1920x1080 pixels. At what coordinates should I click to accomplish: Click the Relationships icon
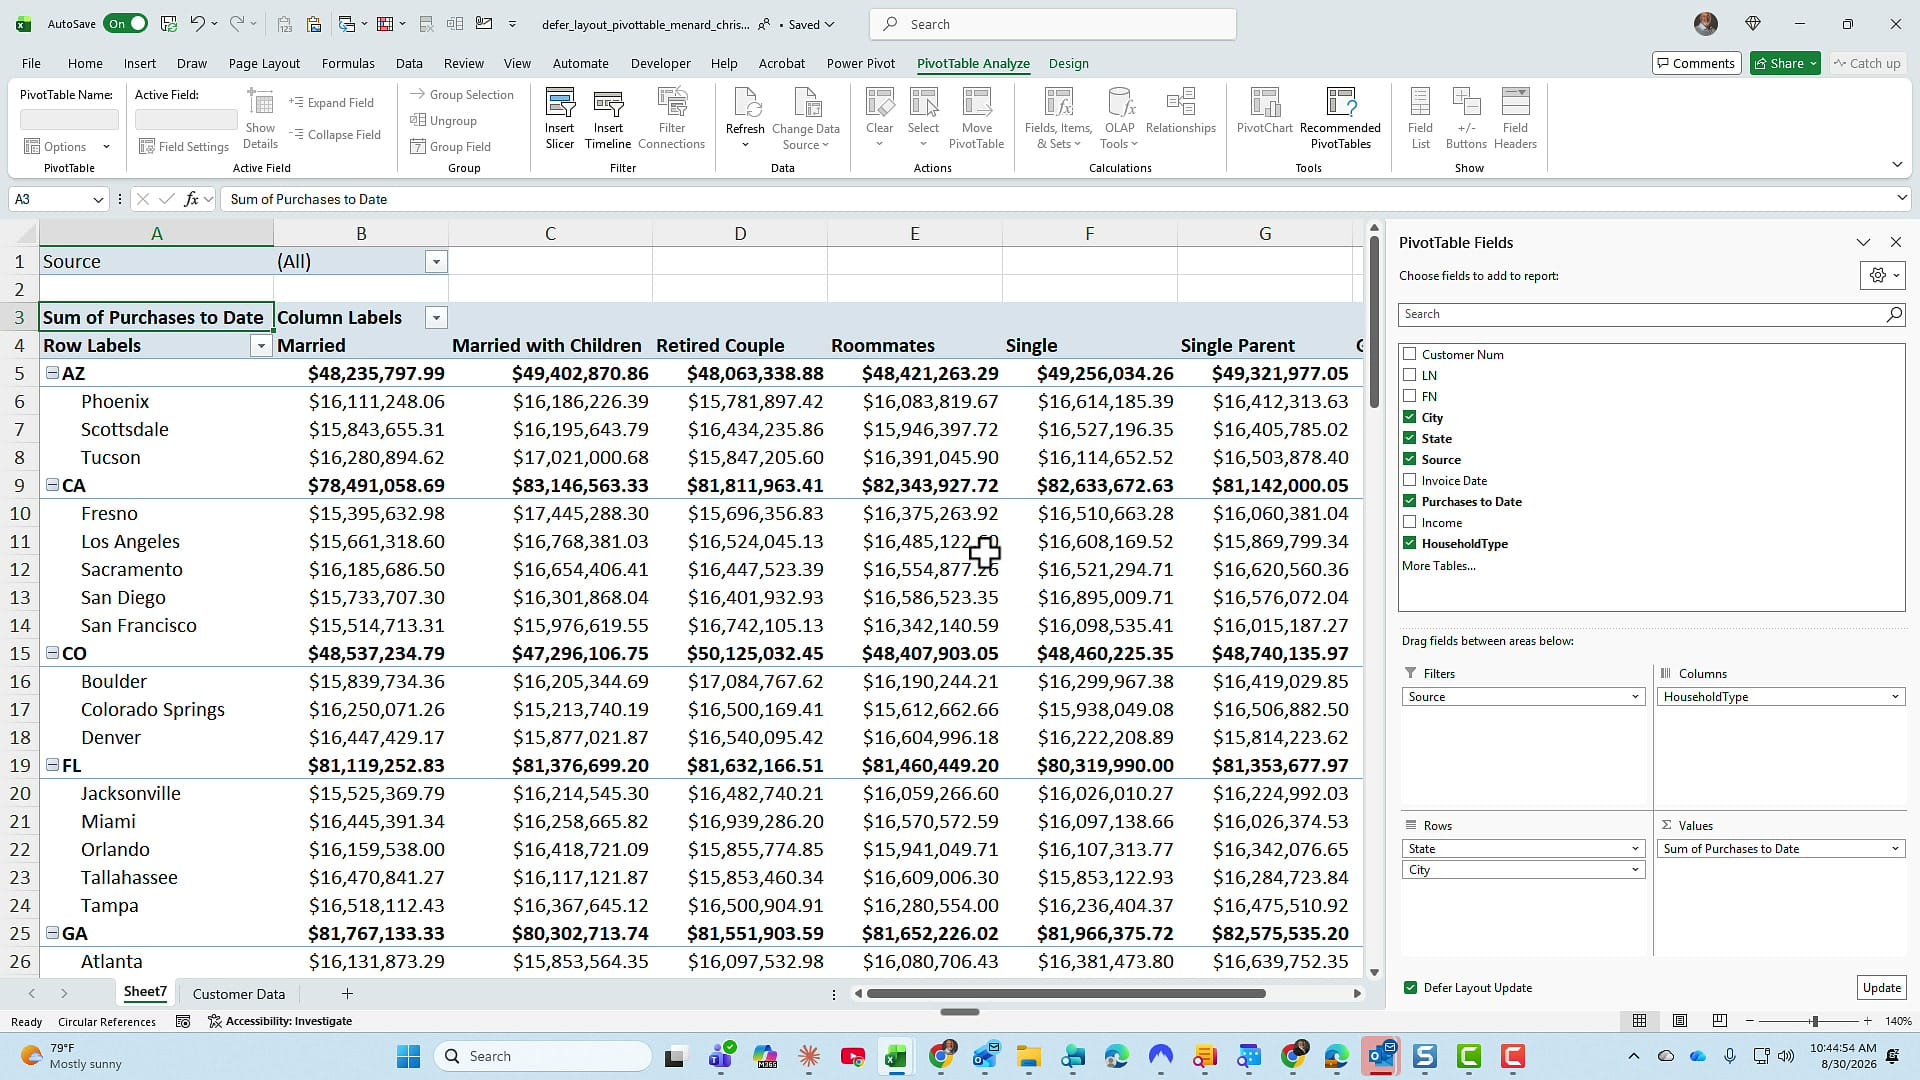tap(1181, 111)
